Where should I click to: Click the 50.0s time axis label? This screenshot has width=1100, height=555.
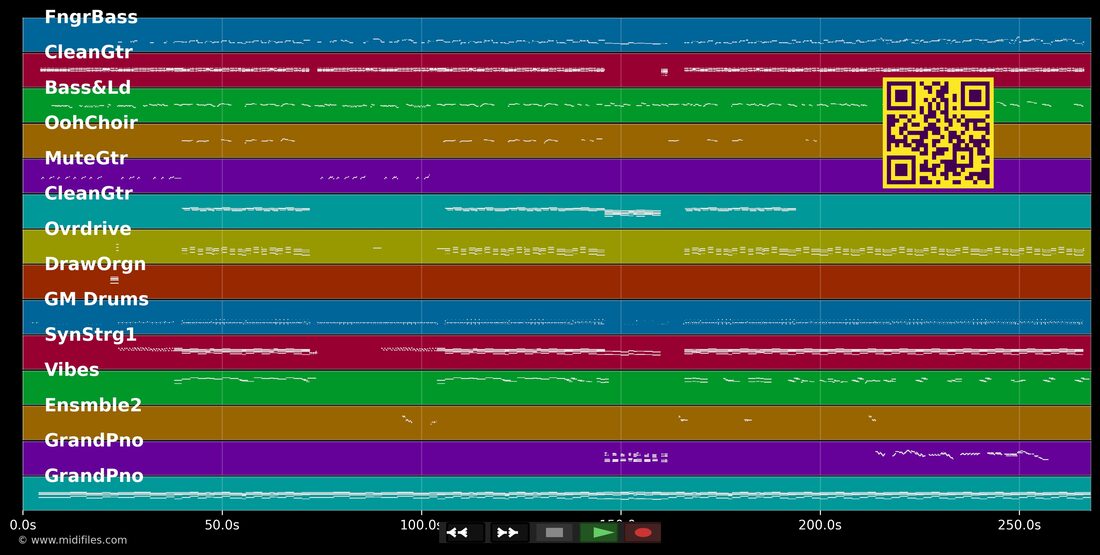click(x=222, y=524)
